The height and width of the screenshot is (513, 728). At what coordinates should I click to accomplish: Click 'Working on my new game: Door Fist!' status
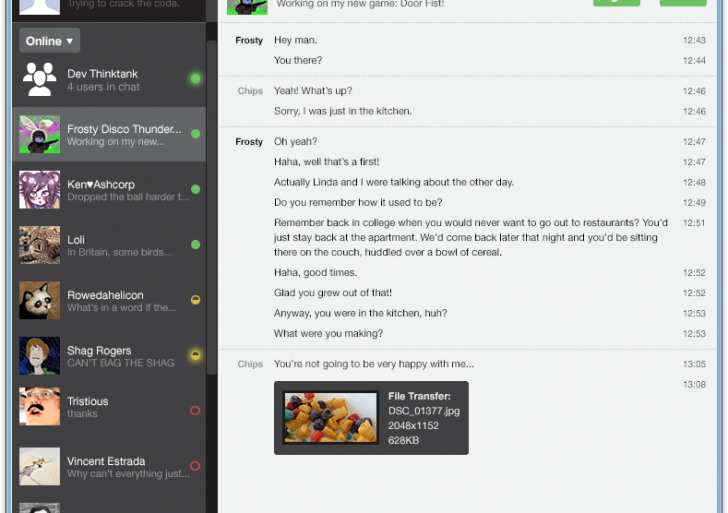coord(360,4)
